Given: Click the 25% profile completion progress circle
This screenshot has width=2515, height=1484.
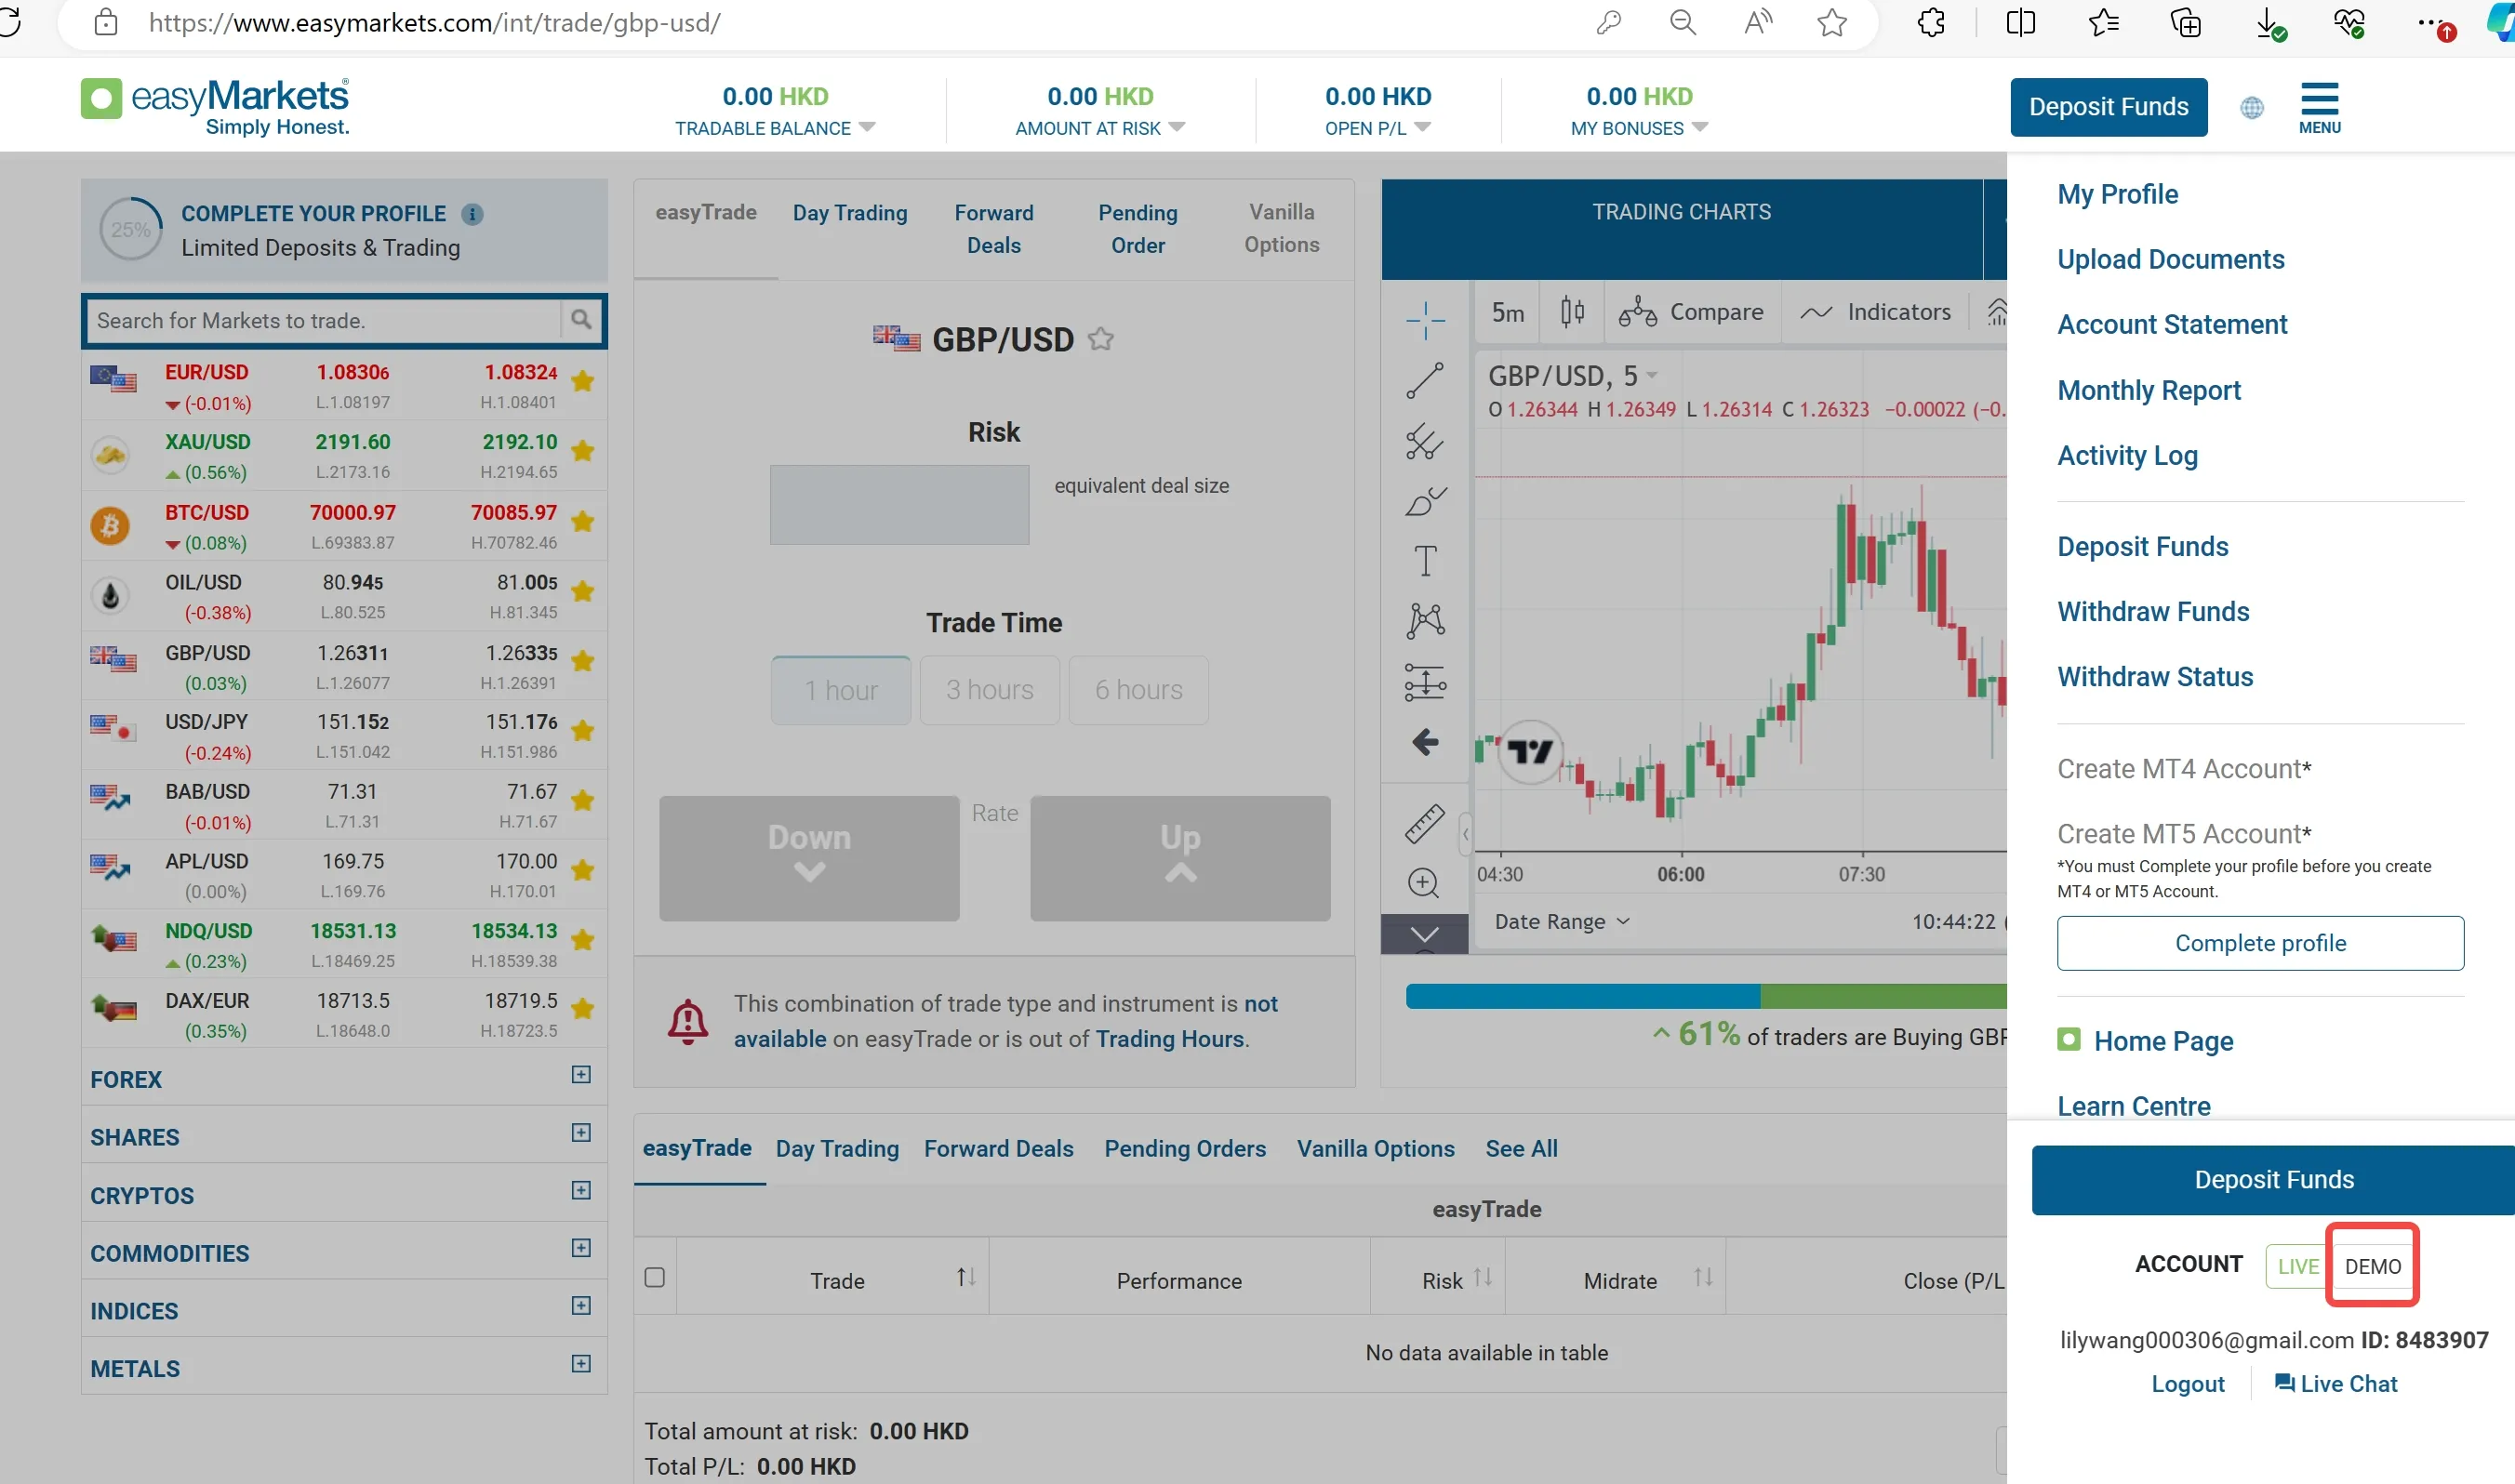Looking at the screenshot, I should [x=131, y=229].
